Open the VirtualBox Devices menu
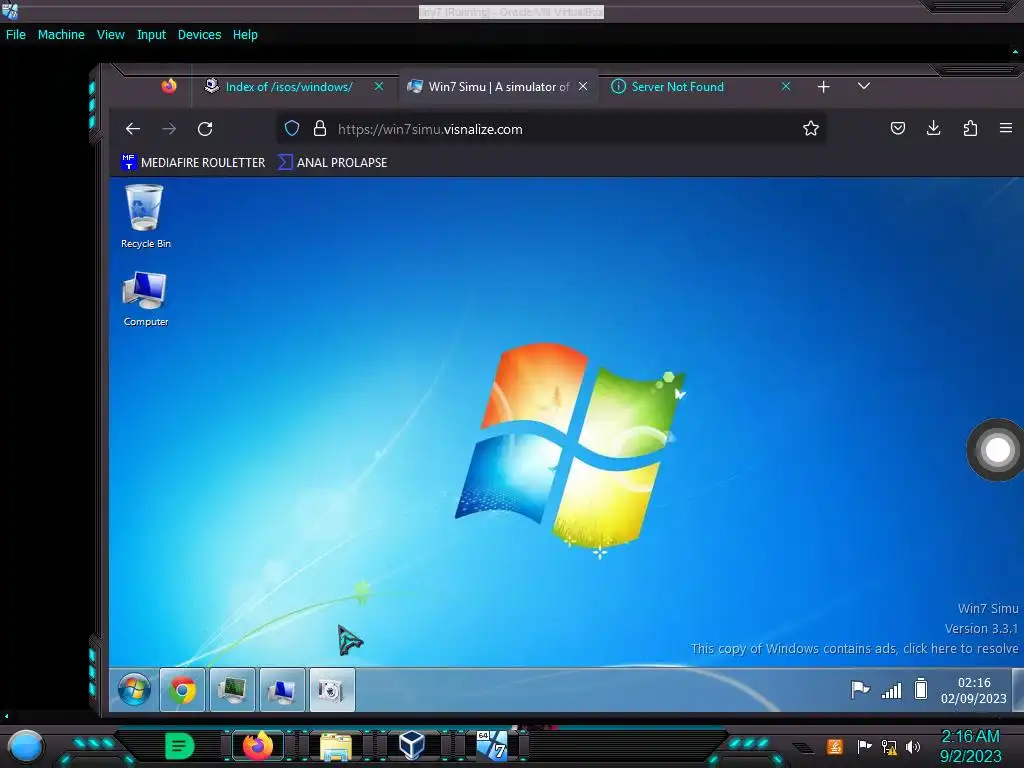This screenshot has height=768, width=1024. coord(199,35)
